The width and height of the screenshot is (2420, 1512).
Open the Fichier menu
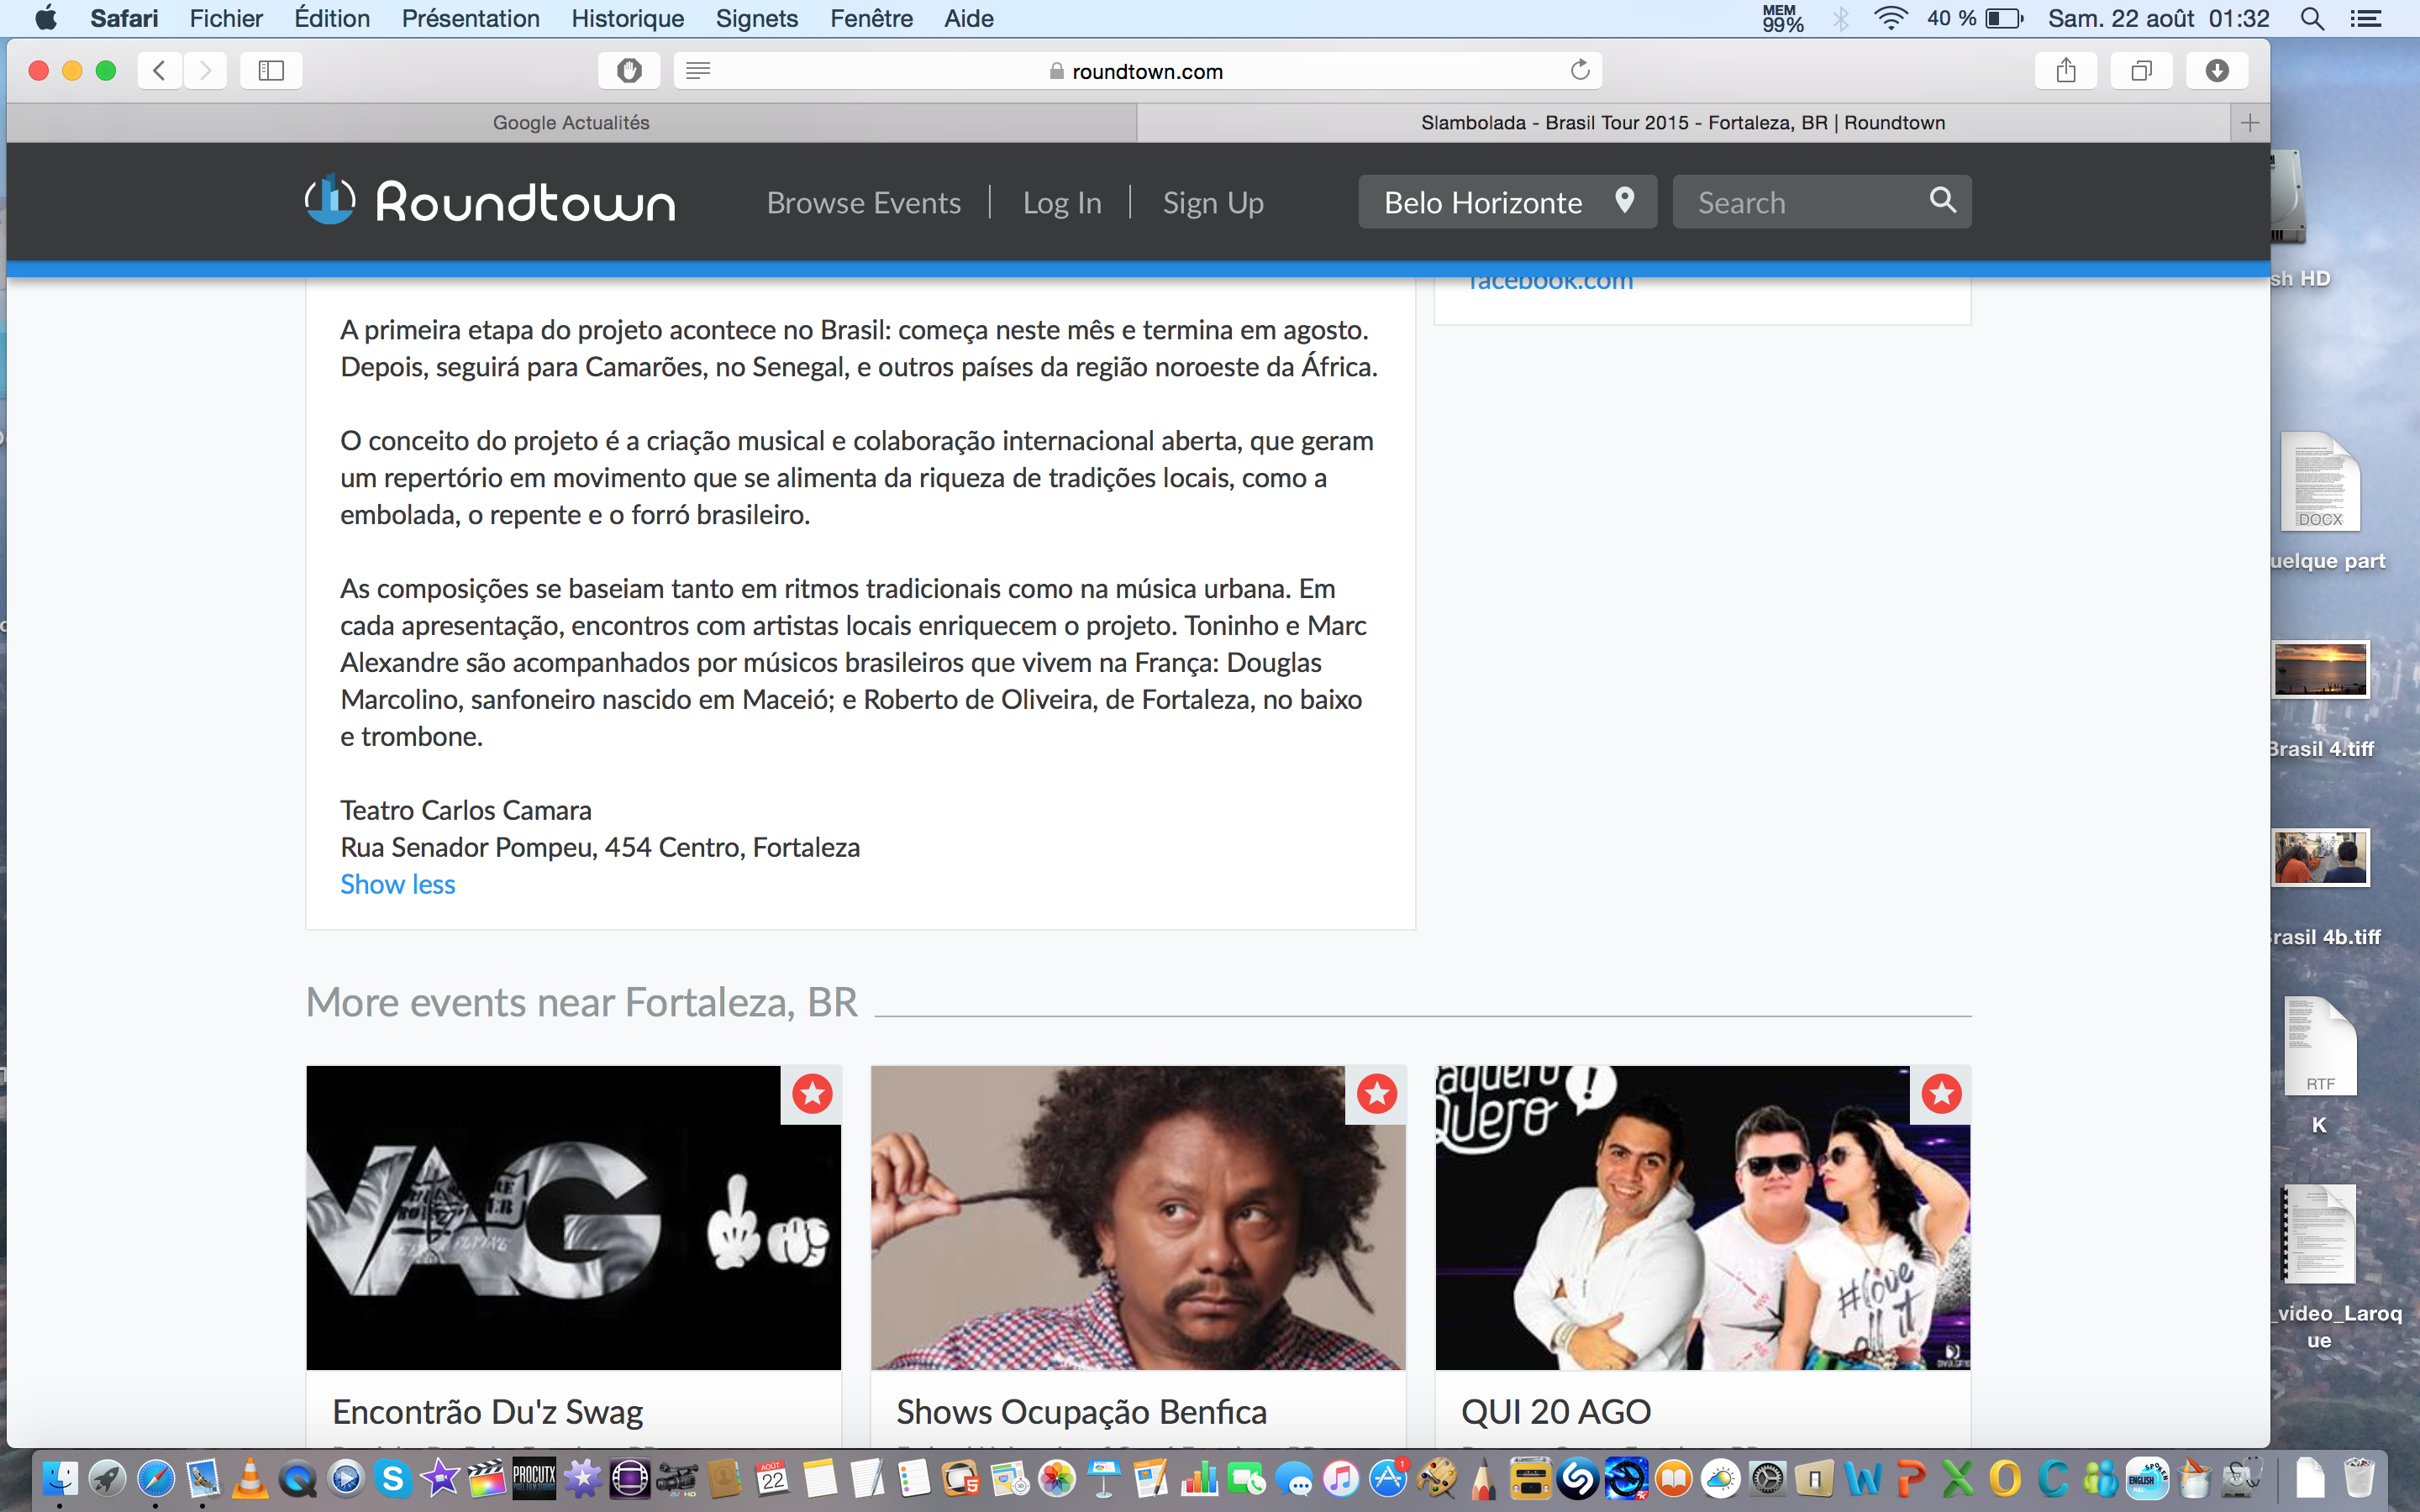226,18
